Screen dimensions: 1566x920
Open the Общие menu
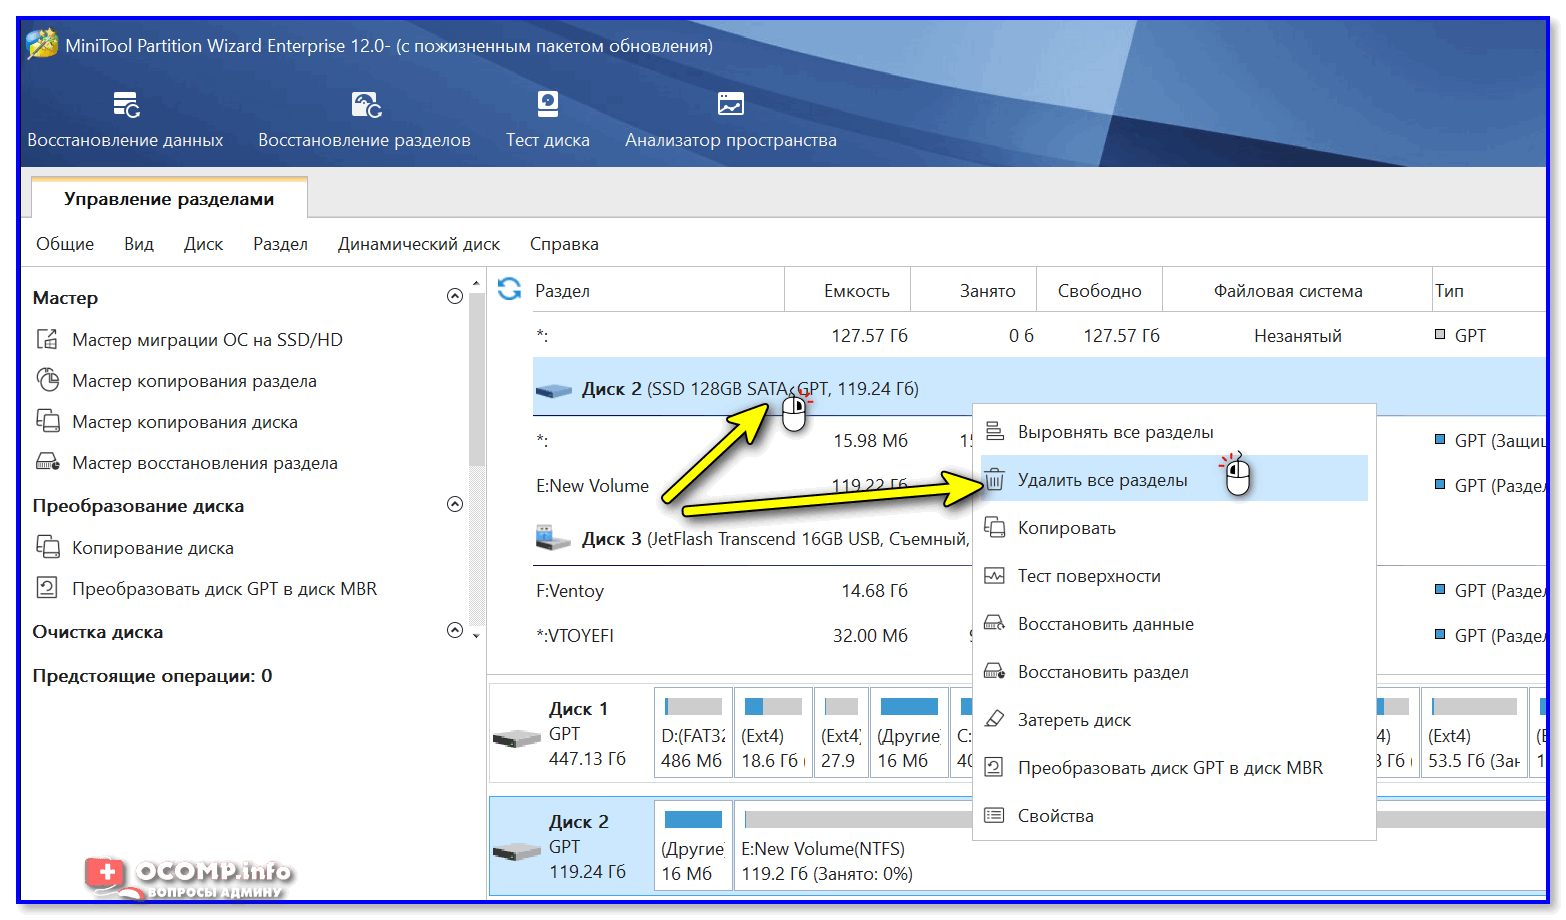click(65, 244)
